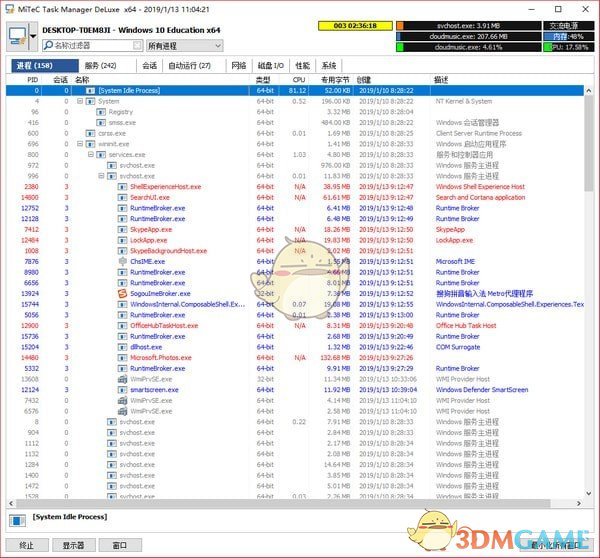600x558 pixels.
Task: Click the csrss.exe process icon
Action: click(x=90, y=133)
